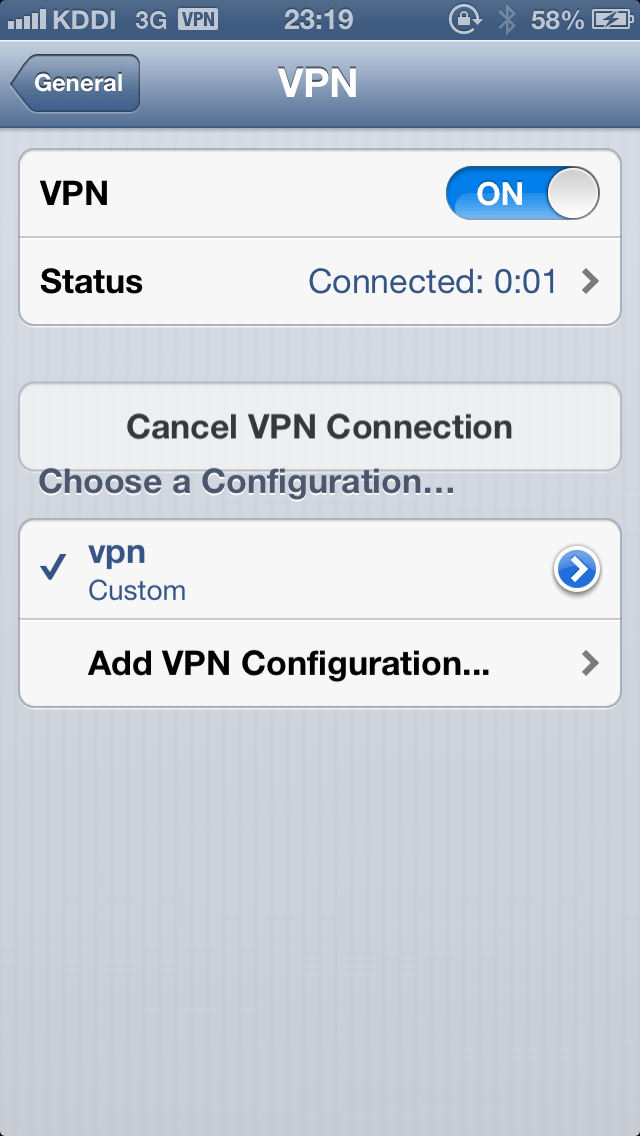Tap the checkmark beside vpn configuration
This screenshot has height=1136, width=640.
pos(54,567)
